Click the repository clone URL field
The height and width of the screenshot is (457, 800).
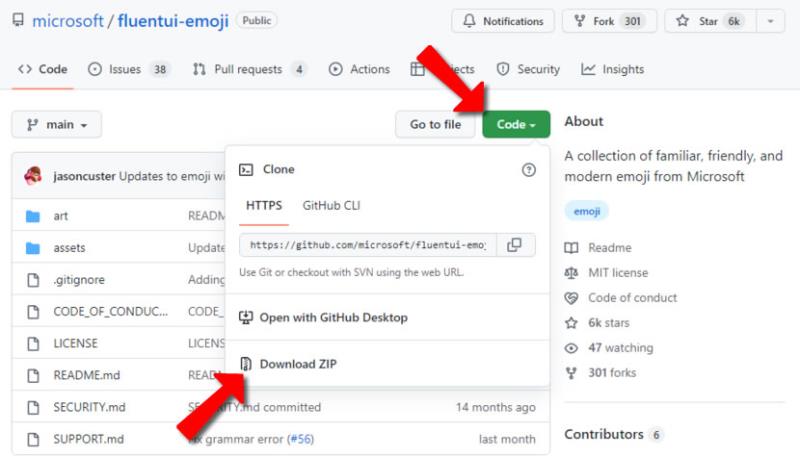368,245
